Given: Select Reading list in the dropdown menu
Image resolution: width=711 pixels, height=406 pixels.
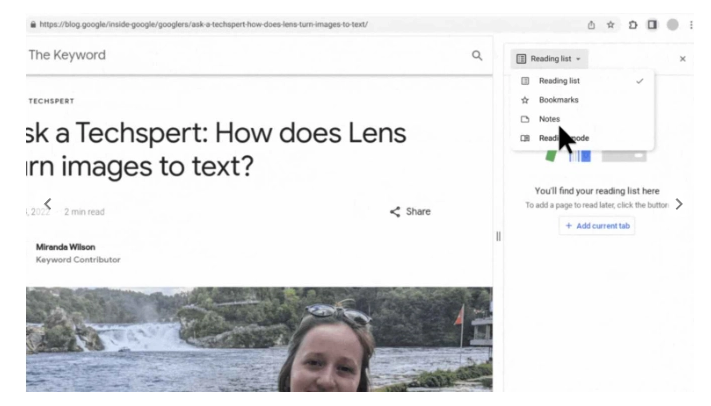Looking at the screenshot, I should [x=582, y=81].
